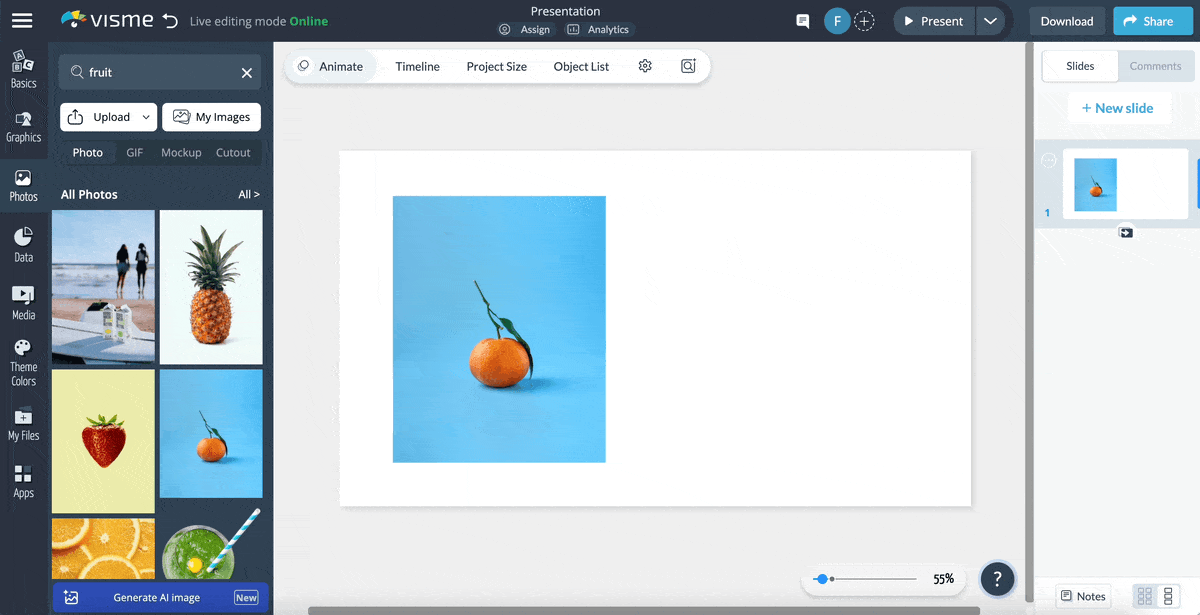Open the animation settings gear in the toolbar
The width and height of the screenshot is (1200, 615).
coord(645,66)
